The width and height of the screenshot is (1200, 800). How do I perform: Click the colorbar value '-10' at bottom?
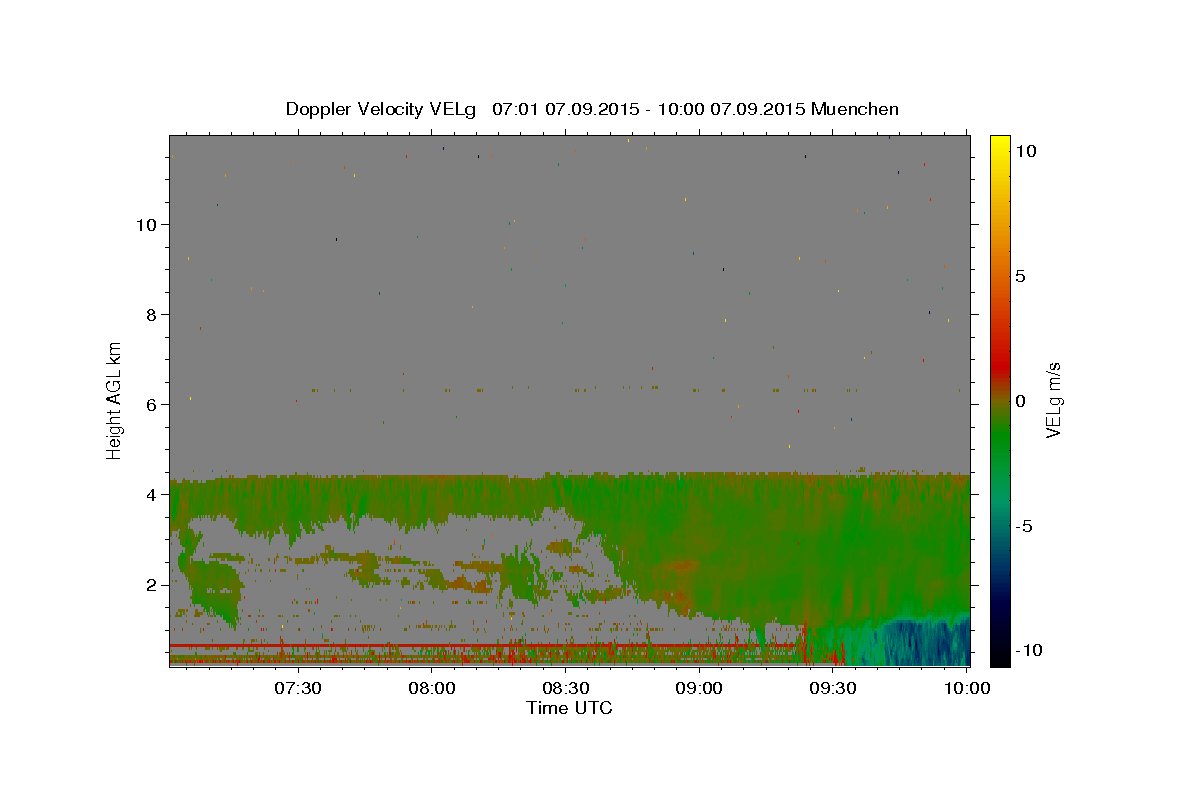pos(1029,651)
